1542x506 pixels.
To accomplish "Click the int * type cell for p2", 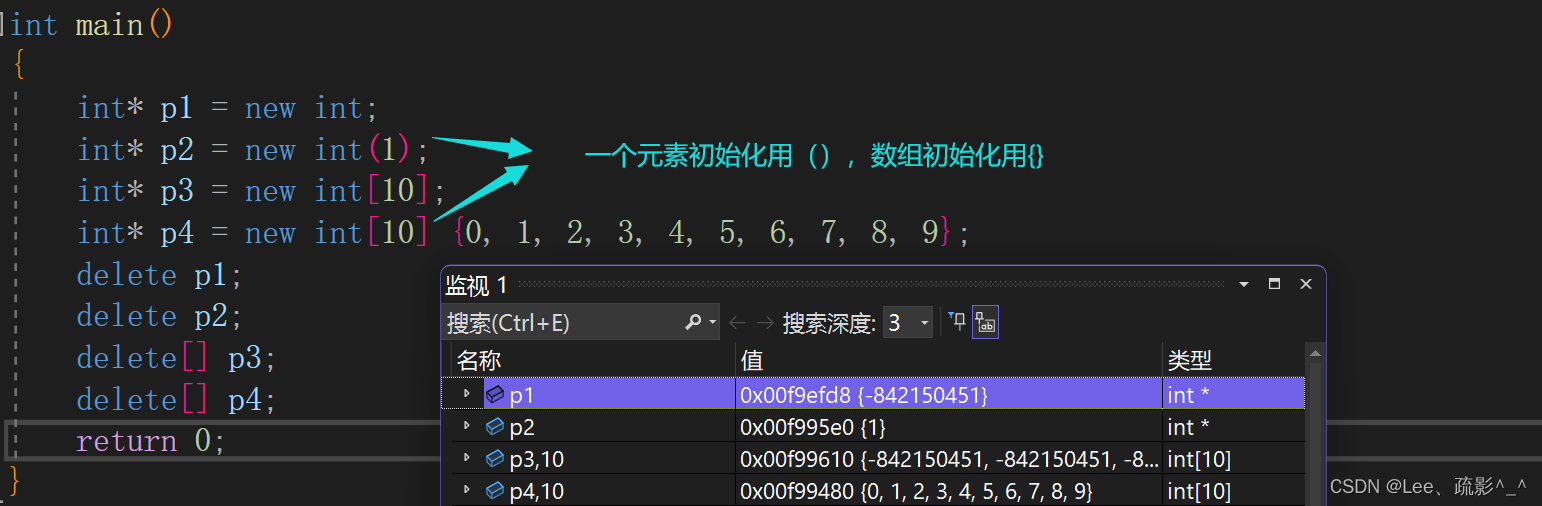I will coord(1233,427).
